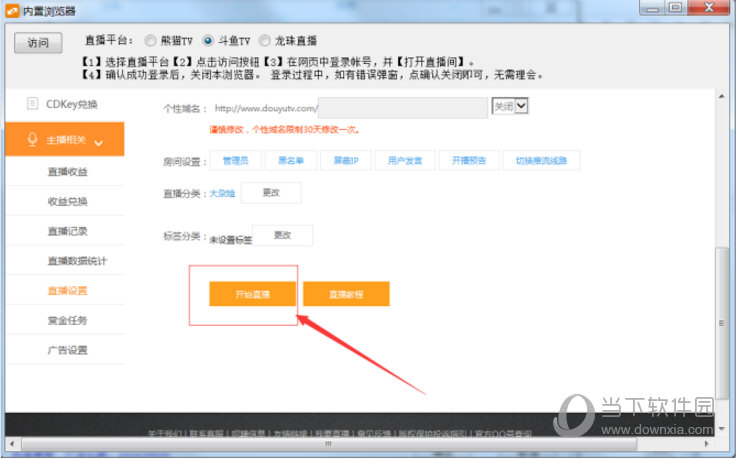
Task: Select the 龙珠直播 radio button
Action: (x=265, y=41)
